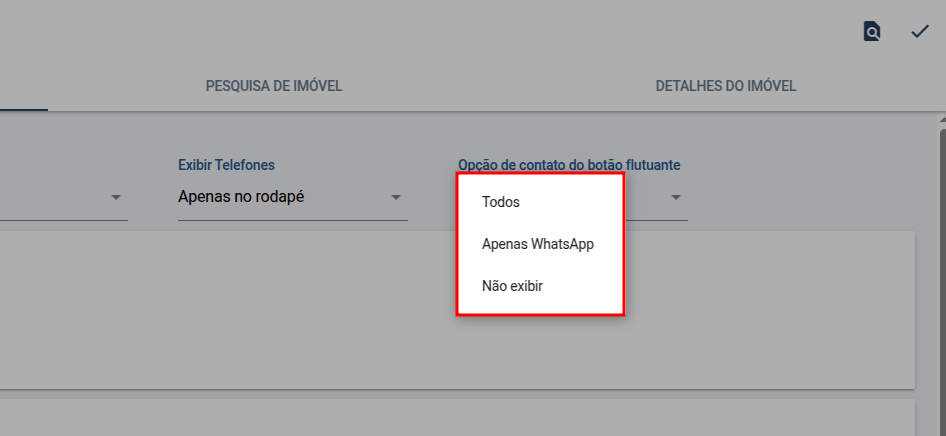
Task: Expand the leftmost partially visible dropdown arrow
Action: 116,198
